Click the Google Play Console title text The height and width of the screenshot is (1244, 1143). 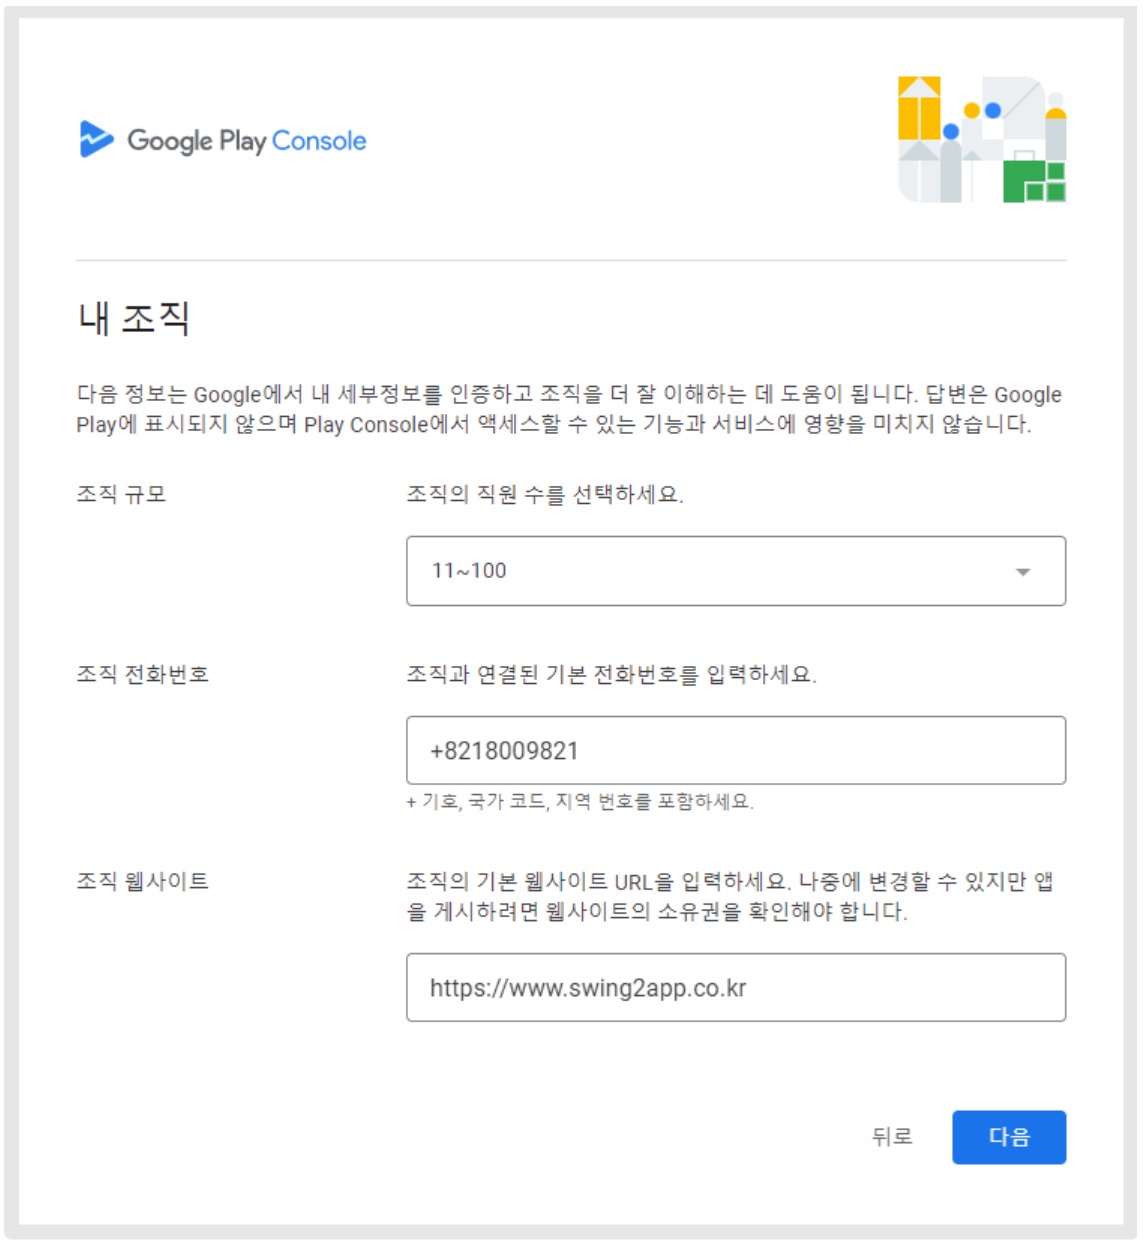[247, 141]
